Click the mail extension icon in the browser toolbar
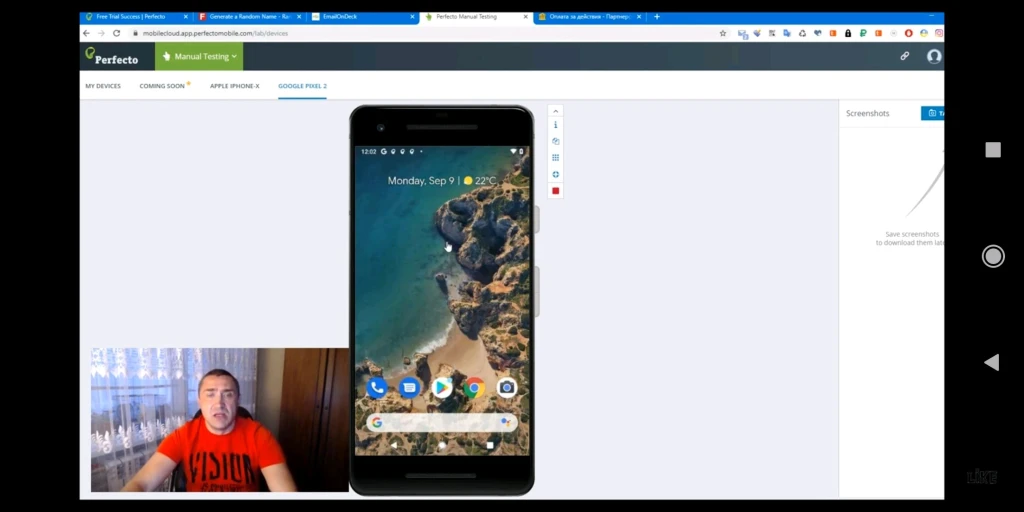This screenshot has height=512, width=1024. click(743, 33)
